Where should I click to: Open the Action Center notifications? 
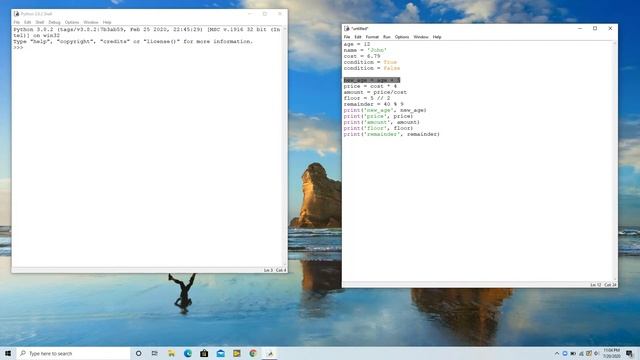coord(629,353)
